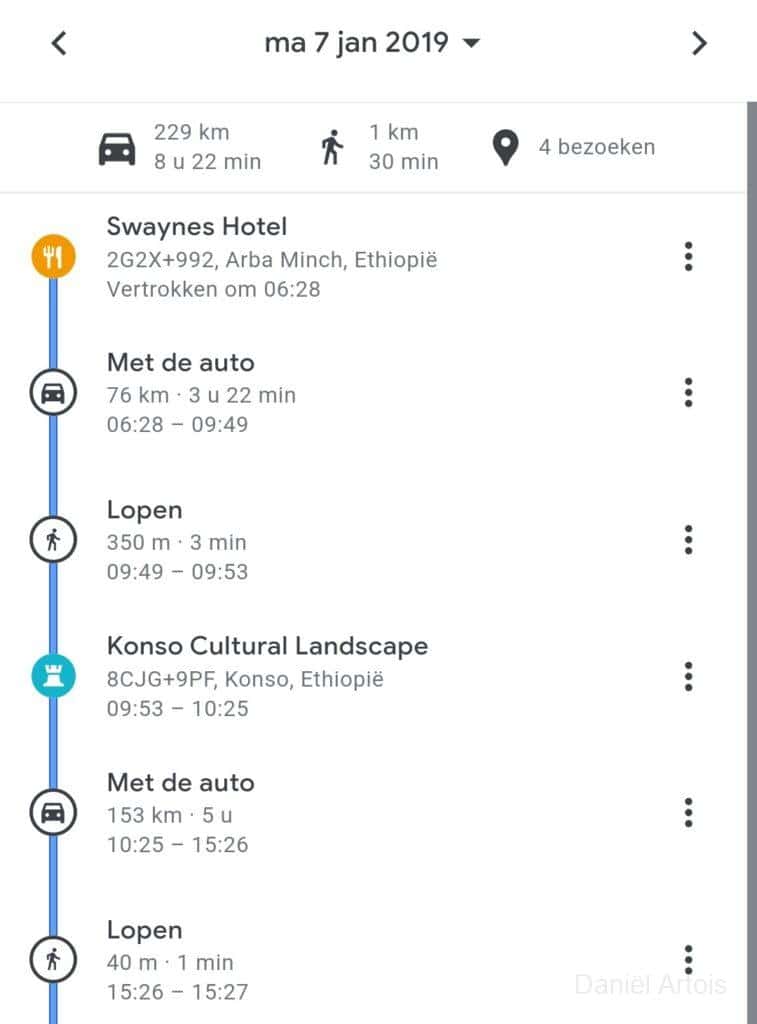Open more options for 153 km drive
757x1024 pixels.
(x=688, y=812)
